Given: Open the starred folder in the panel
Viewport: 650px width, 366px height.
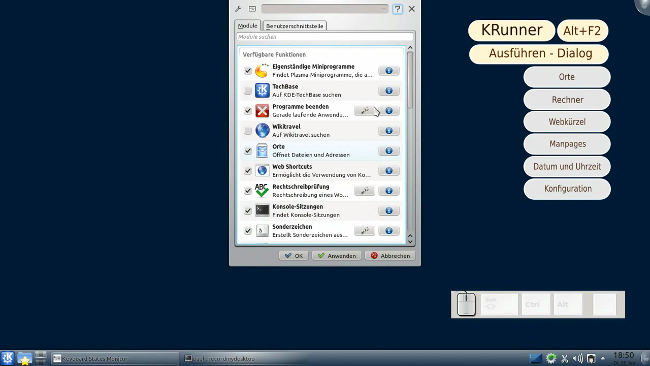Looking at the screenshot, I should 24,359.
